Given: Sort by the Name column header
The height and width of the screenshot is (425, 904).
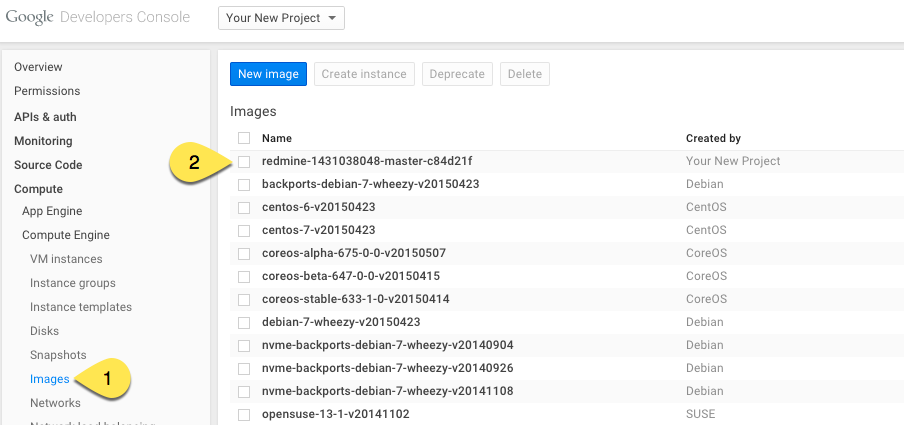Looking at the screenshot, I should click(277, 138).
